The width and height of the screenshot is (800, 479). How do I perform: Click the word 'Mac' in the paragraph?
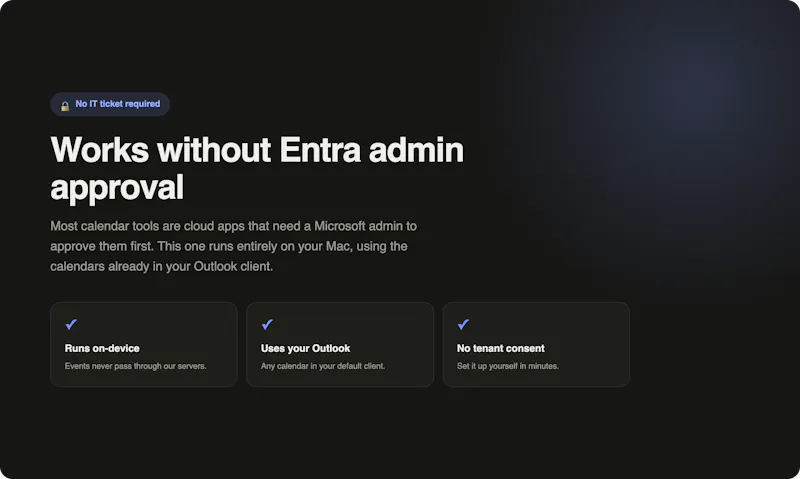(x=338, y=246)
